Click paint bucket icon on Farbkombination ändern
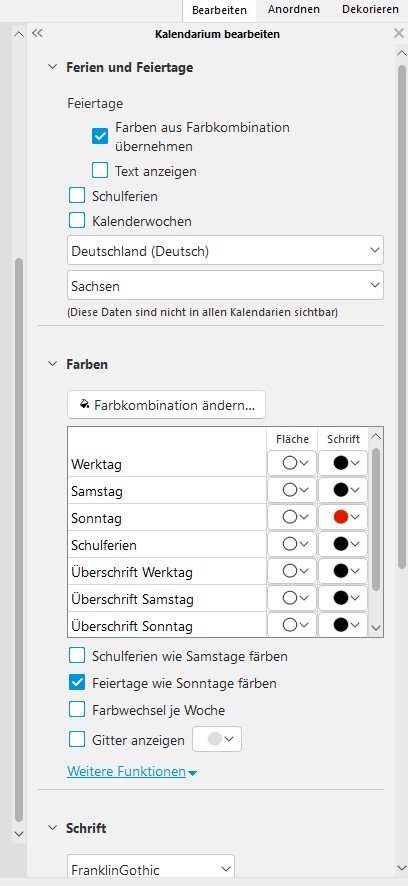408x886 pixels. point(85,405)
